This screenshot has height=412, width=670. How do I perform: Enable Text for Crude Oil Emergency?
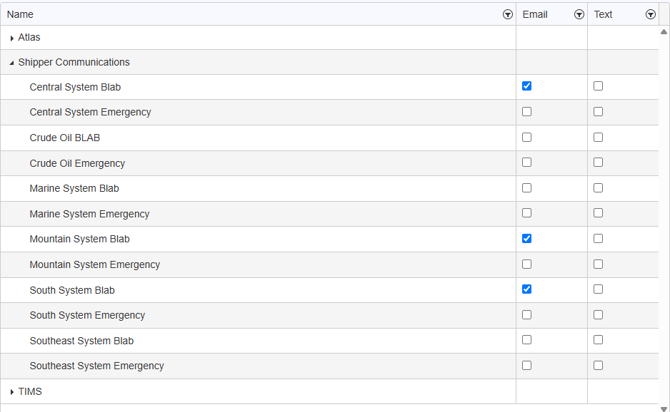pos(598,162)
